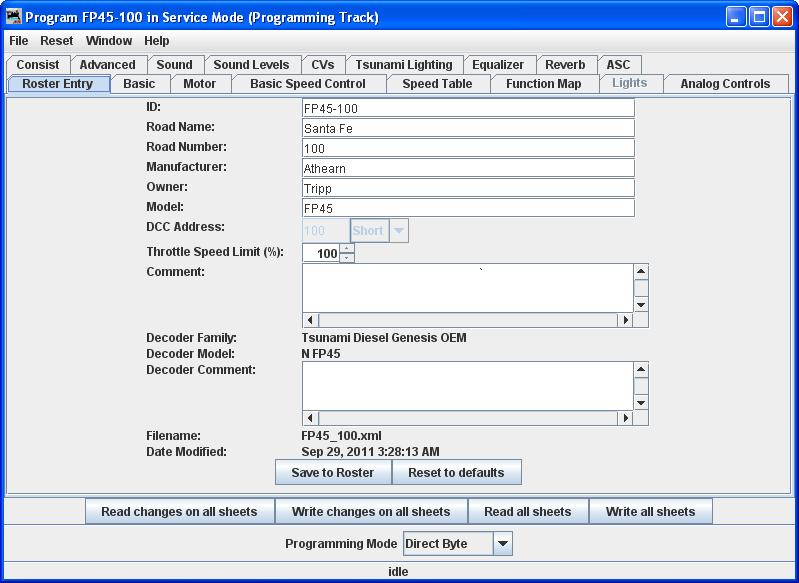Decrease Throttle Speed Limit with down arrow
This screenshot has width=799, height=583.
347,258
